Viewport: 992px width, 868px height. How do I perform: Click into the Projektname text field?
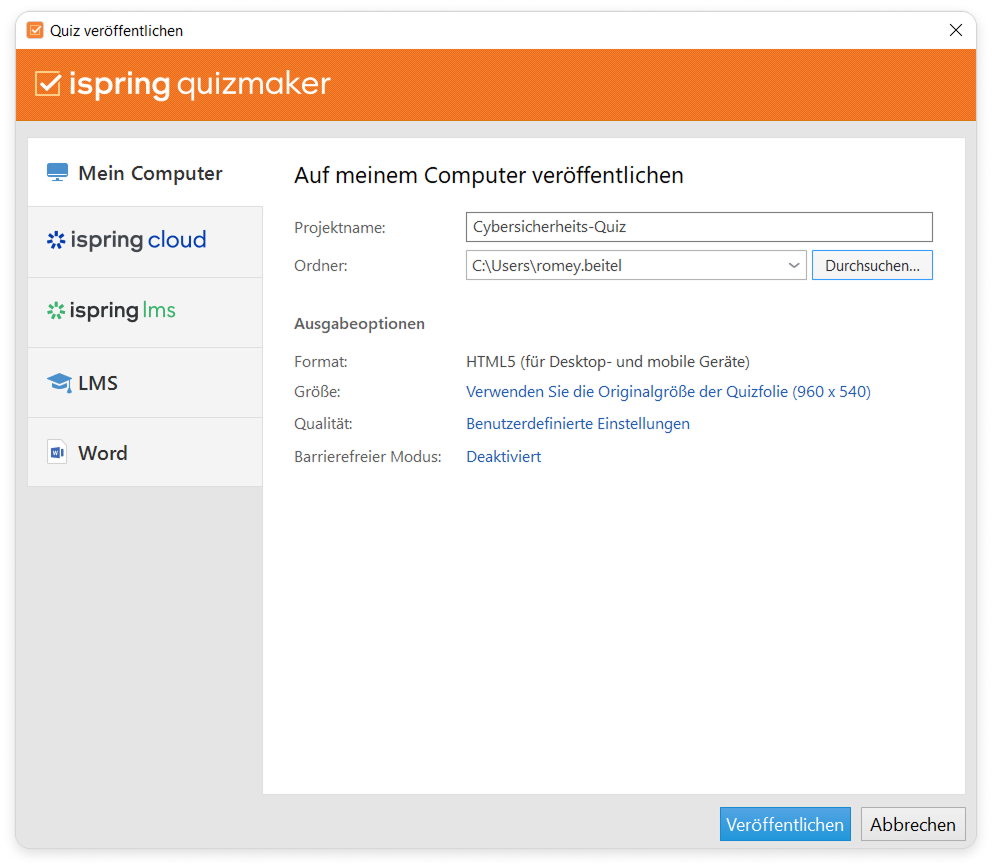point(698,227)
